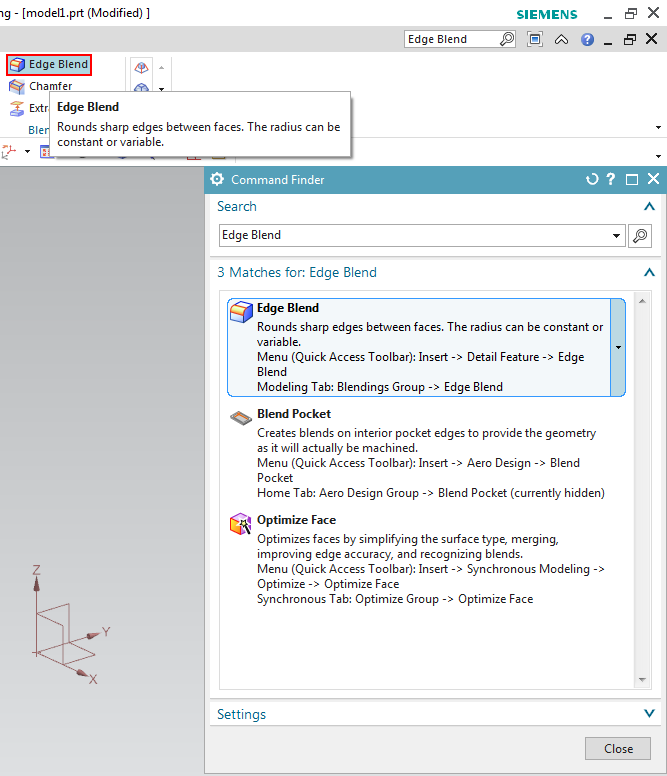Expand the Settings section

(649, 714)
